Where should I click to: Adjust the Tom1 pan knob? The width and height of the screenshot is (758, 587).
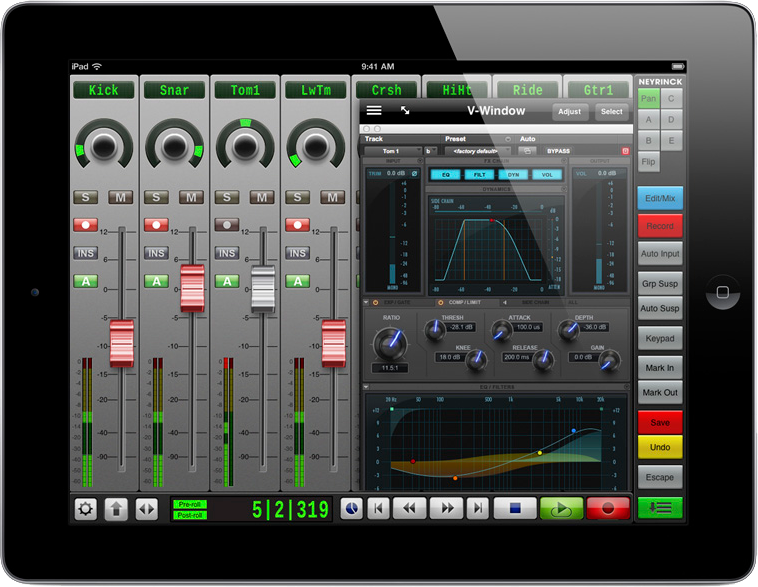245,145
